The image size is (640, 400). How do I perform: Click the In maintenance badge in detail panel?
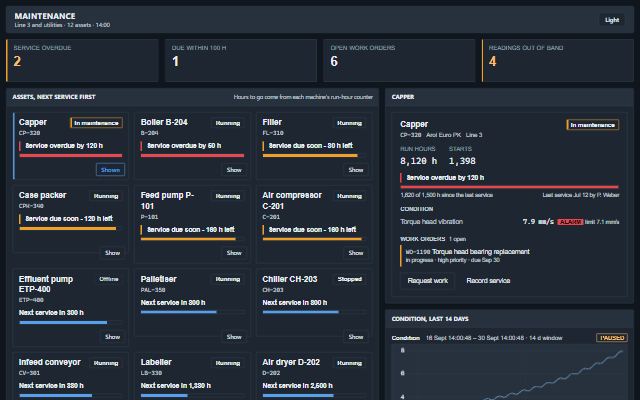[592, 125]
